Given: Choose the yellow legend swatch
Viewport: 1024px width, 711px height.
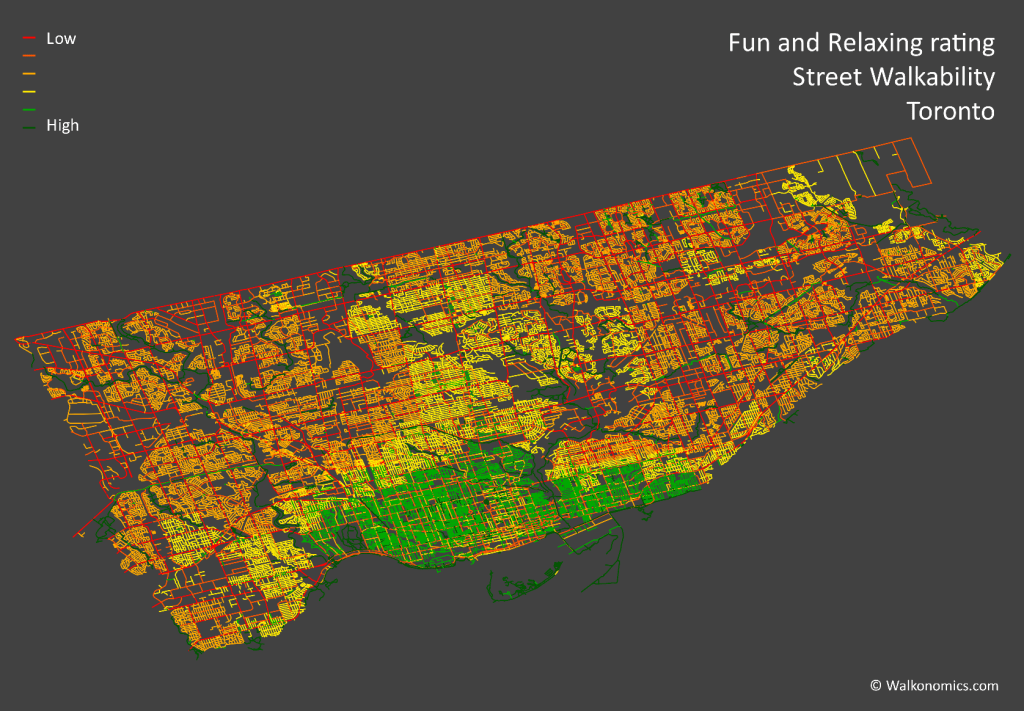Looking at the screenshot, I should tap(29, 91).
